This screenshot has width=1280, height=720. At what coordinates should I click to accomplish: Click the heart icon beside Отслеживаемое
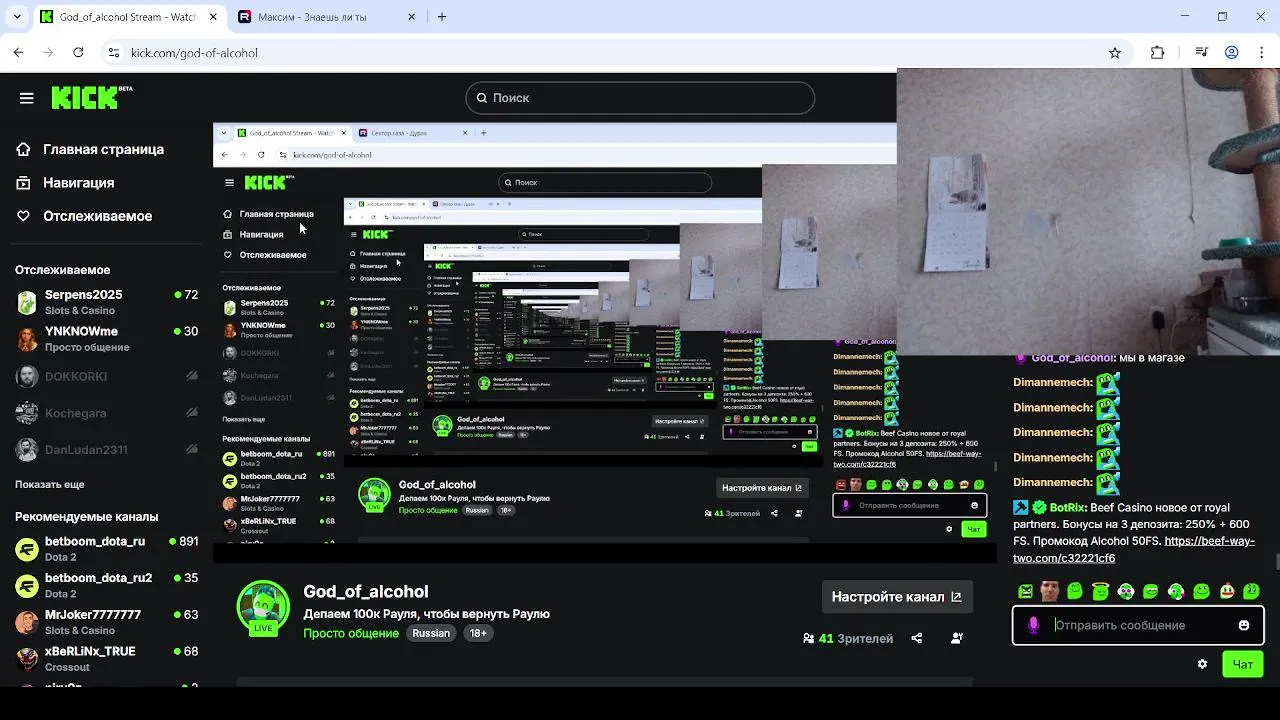tap(24, 216)
